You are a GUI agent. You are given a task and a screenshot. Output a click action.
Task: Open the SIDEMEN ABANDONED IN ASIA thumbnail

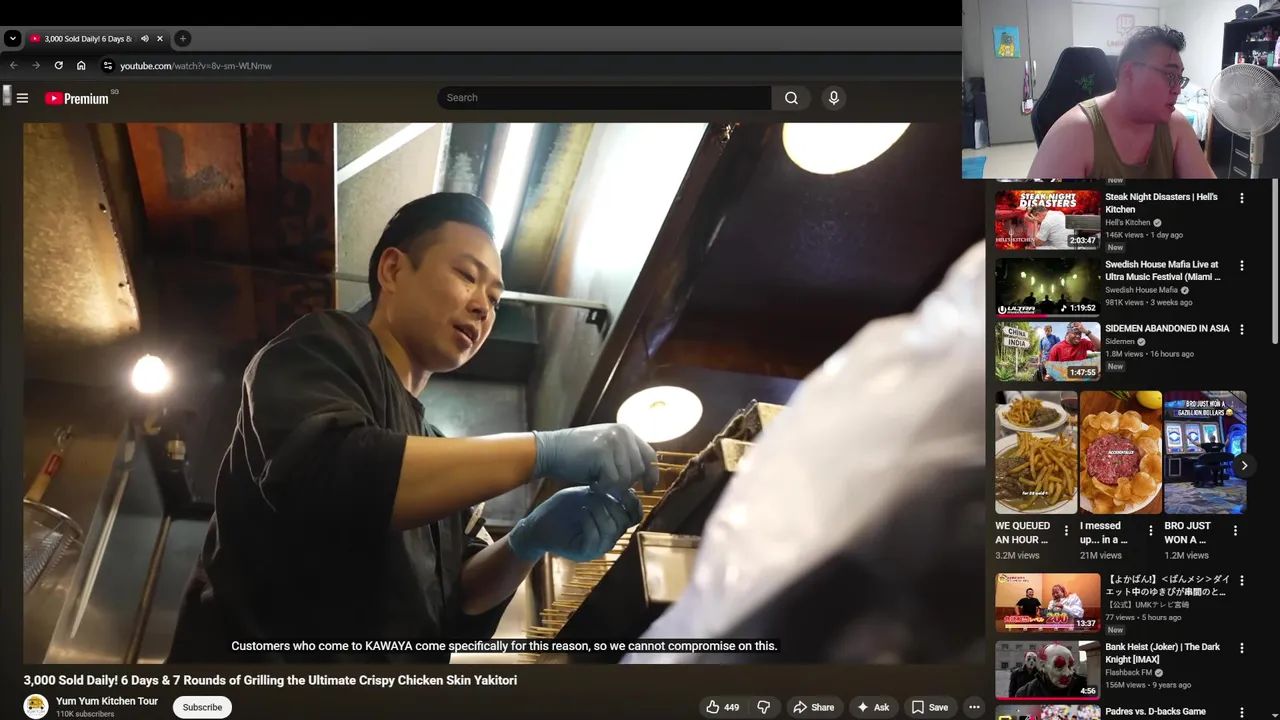(1047, 351)
